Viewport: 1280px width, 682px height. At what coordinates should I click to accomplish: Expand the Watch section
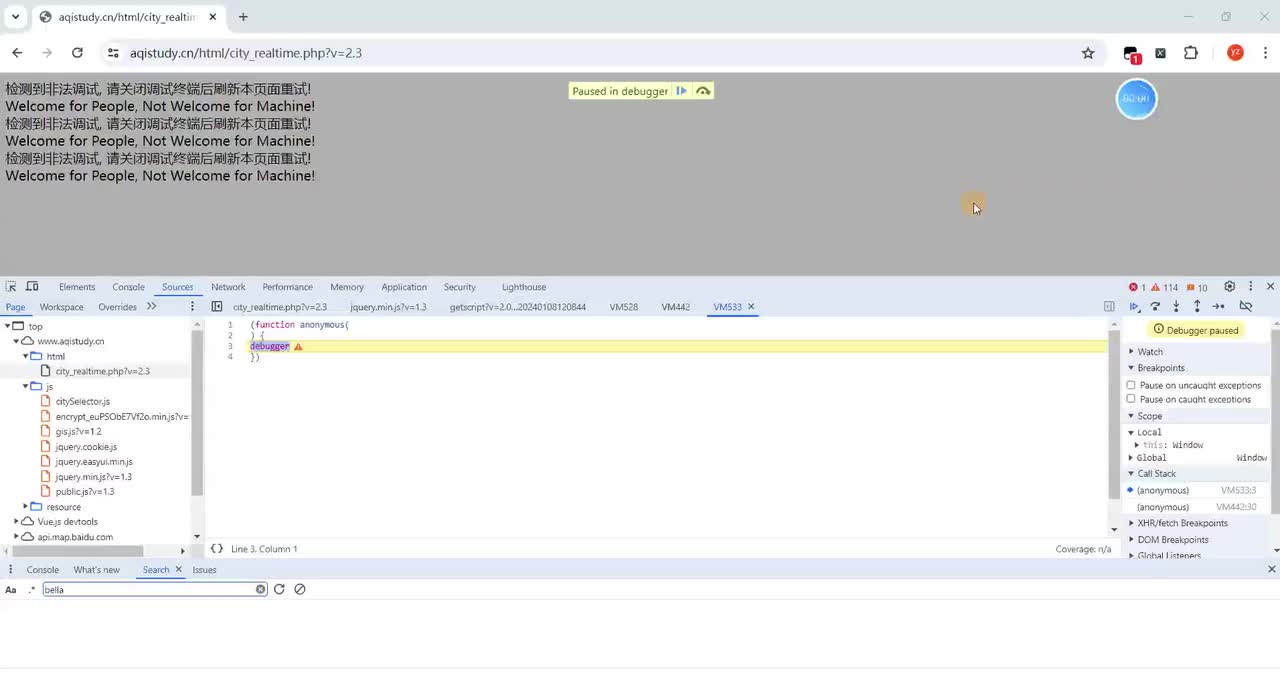click(1131, 352)
